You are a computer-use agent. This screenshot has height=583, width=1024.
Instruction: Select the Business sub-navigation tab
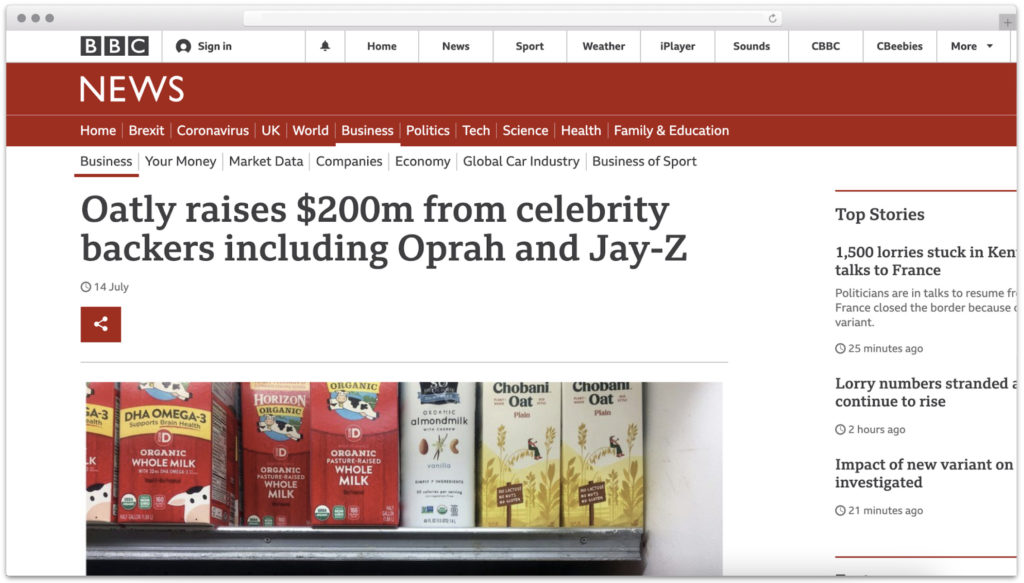pyautogui.click(x=106, y=161)
